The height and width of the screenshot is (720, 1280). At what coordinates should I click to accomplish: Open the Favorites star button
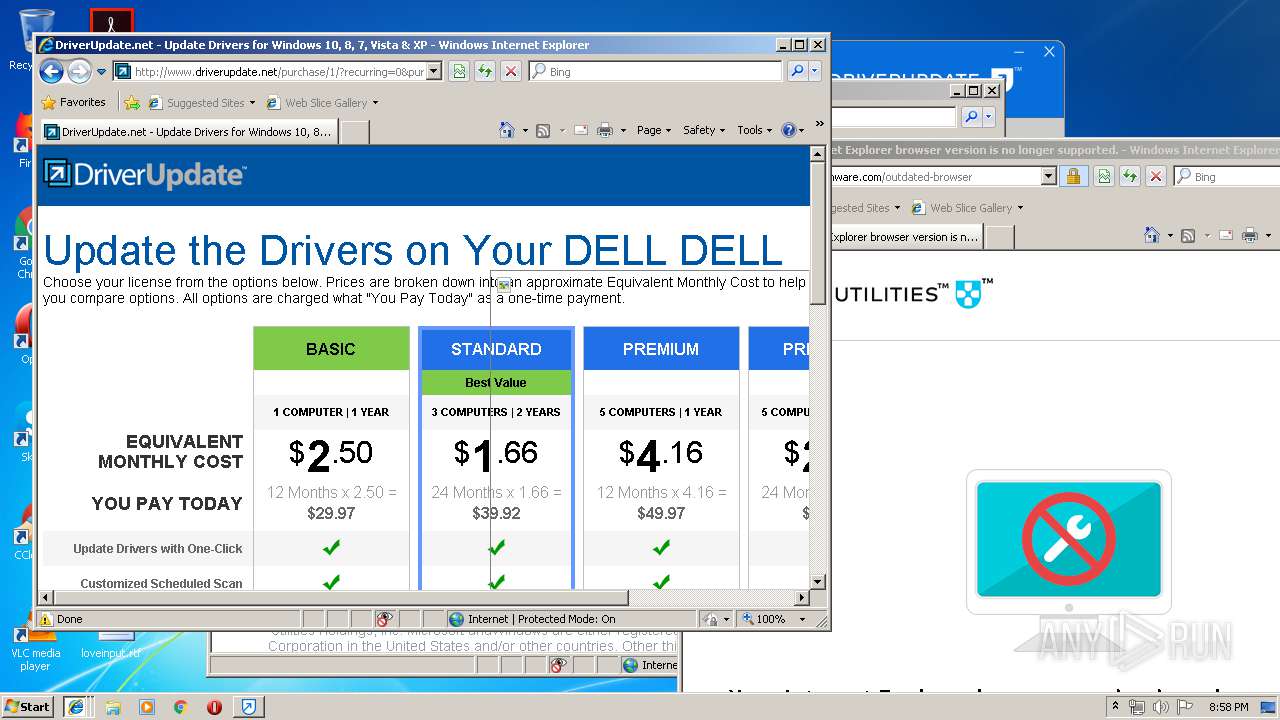(x=74, y=102)
